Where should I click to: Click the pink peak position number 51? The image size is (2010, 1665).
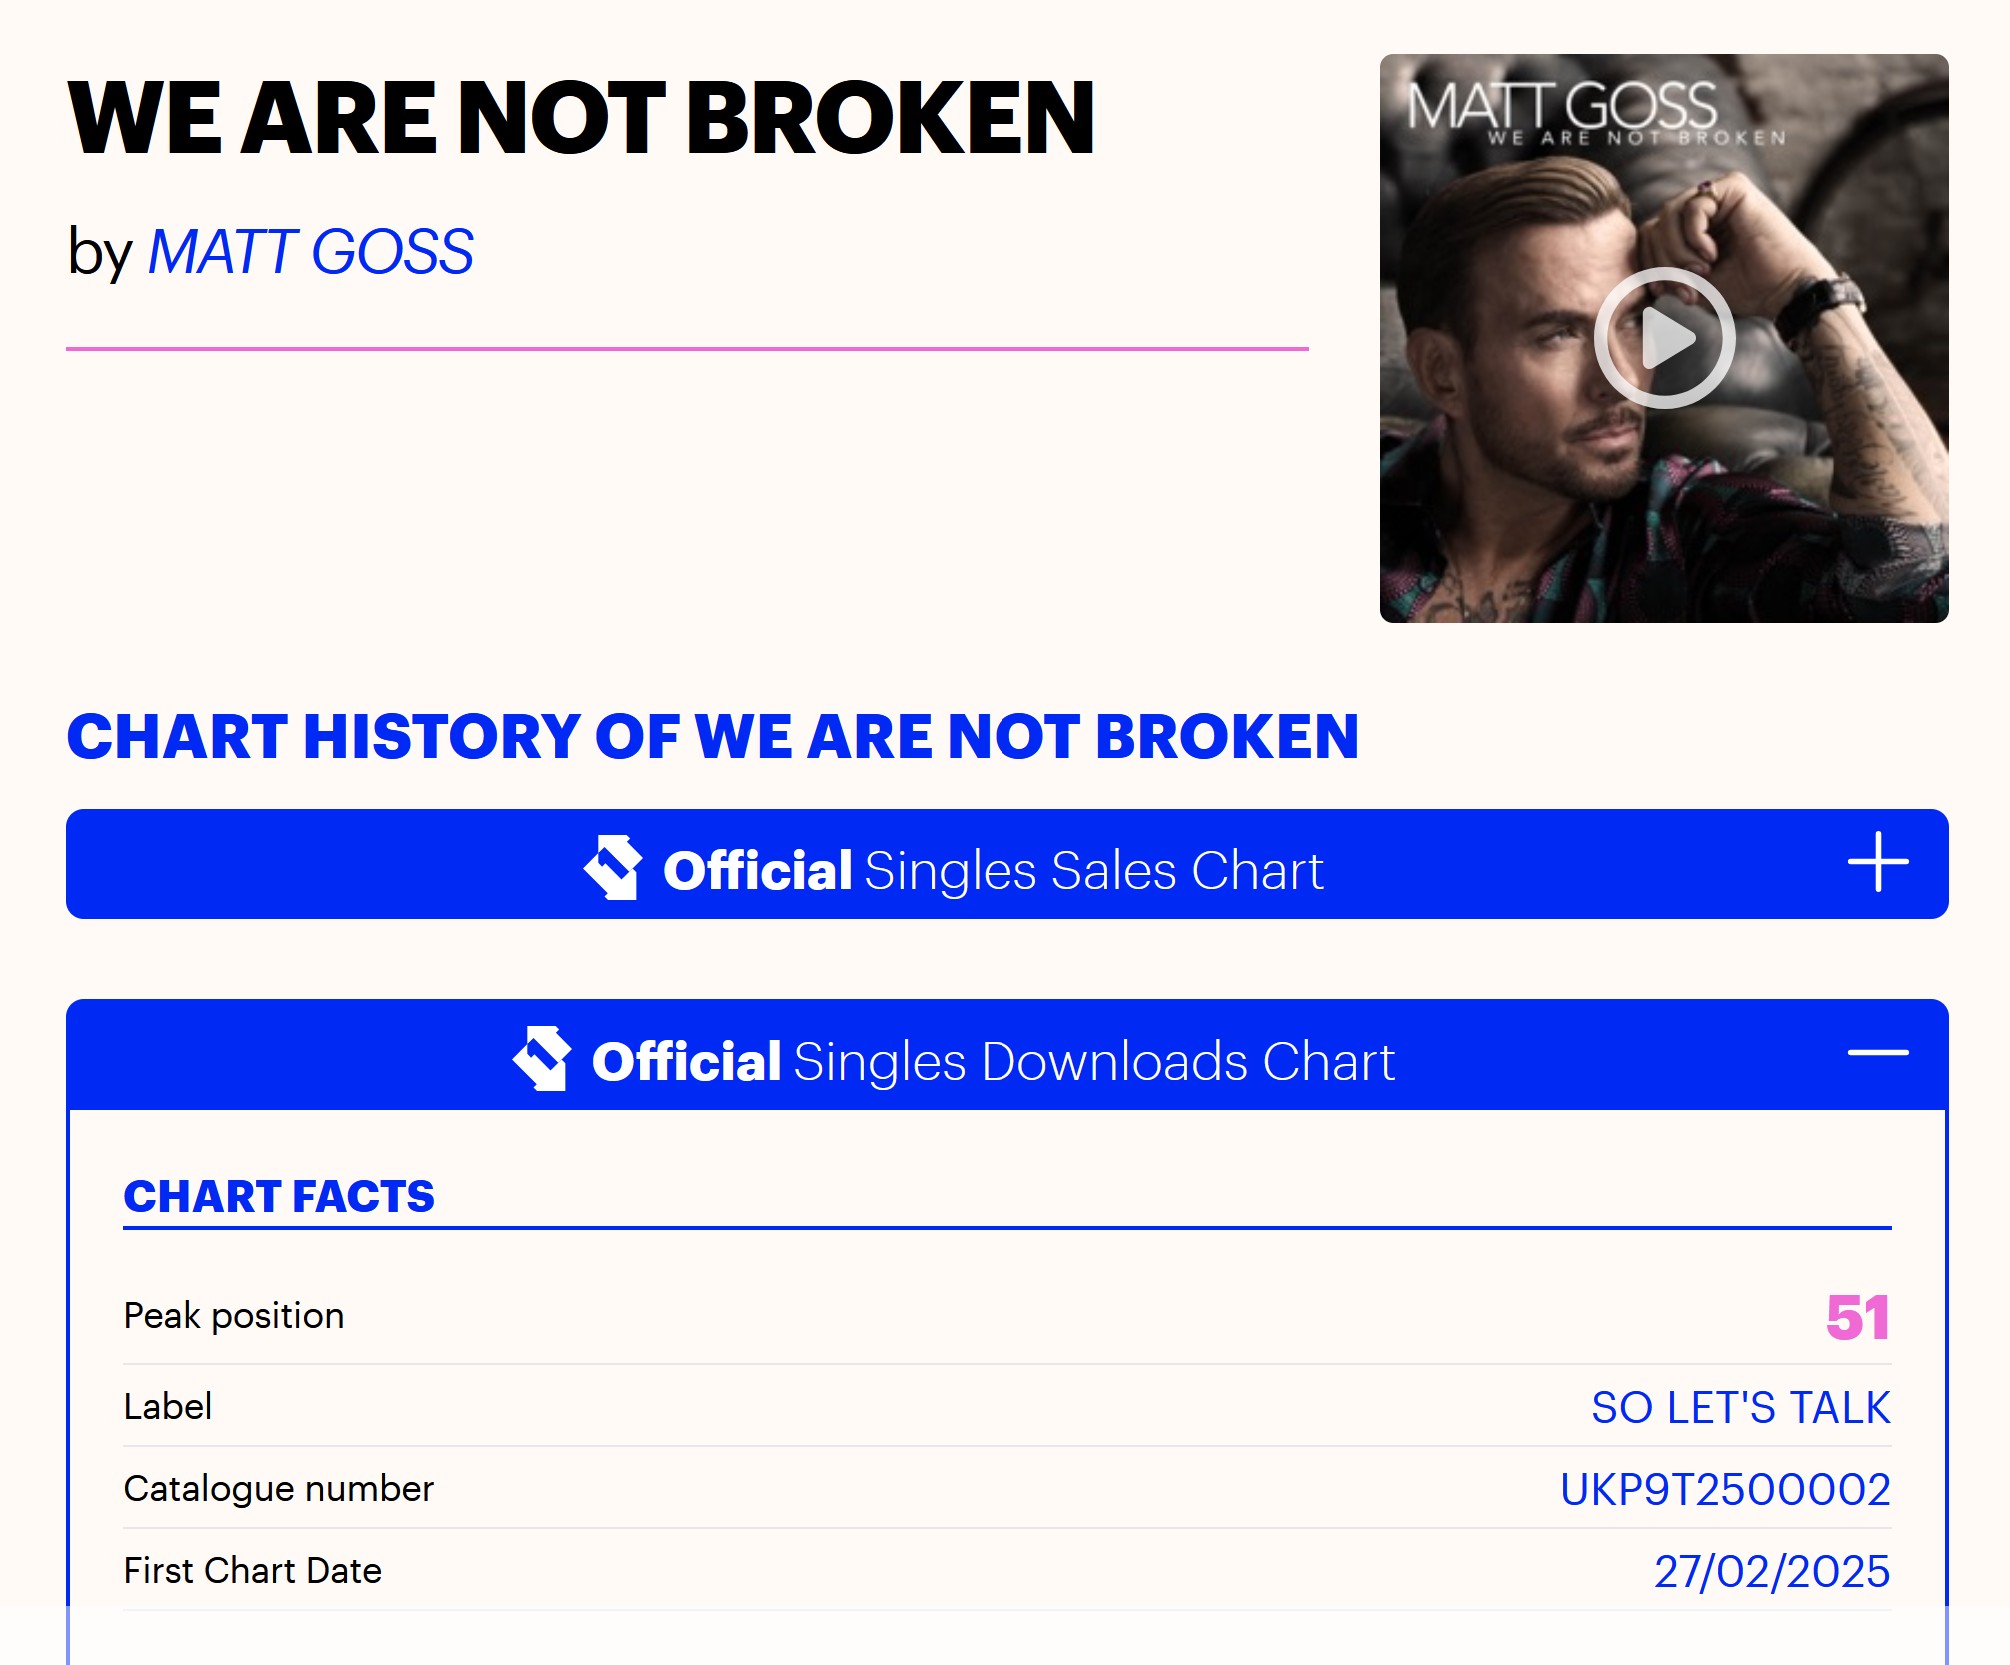click(1857, 1318)
